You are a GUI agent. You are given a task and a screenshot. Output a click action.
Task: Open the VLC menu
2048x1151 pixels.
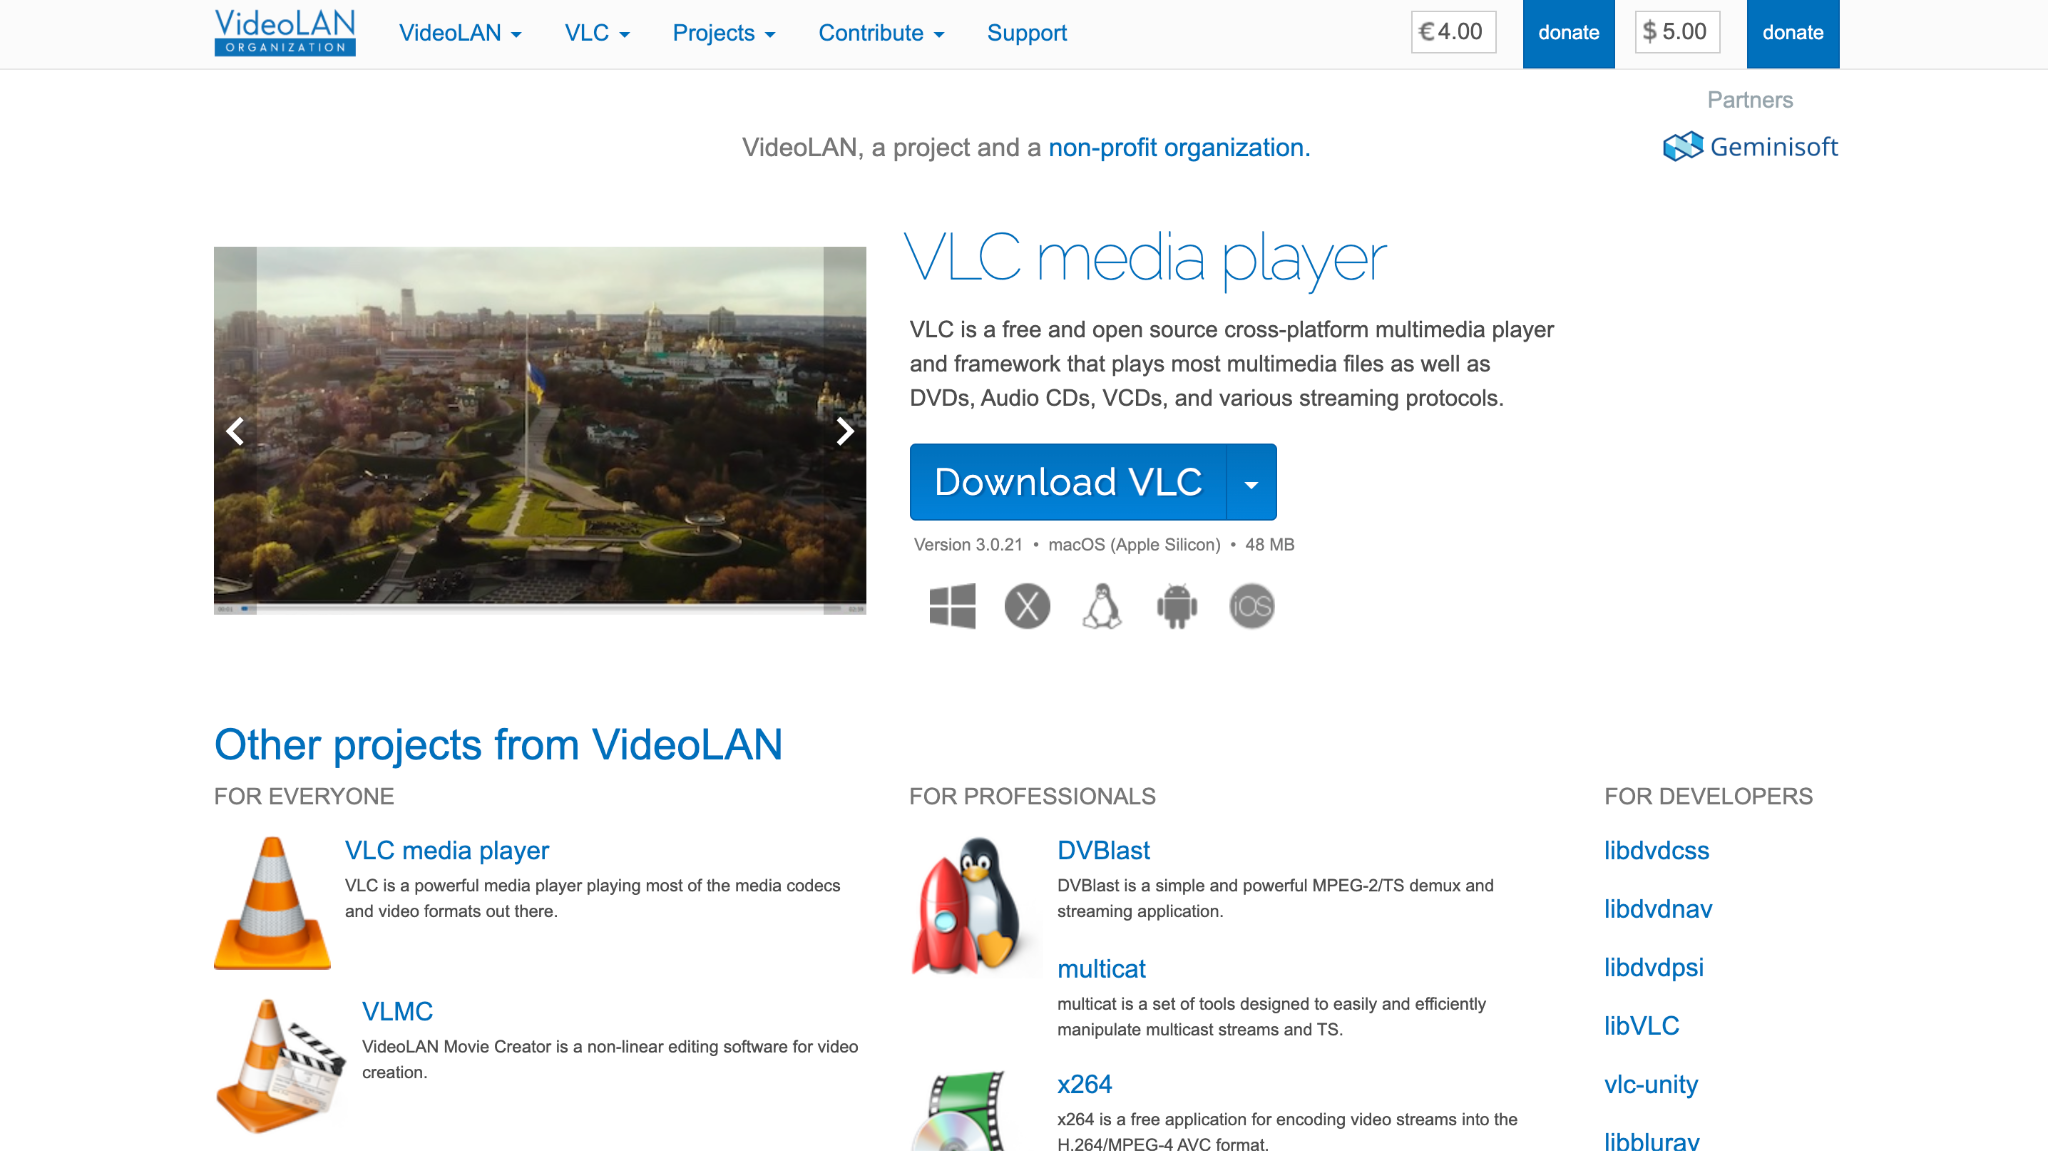click(595, 33)
